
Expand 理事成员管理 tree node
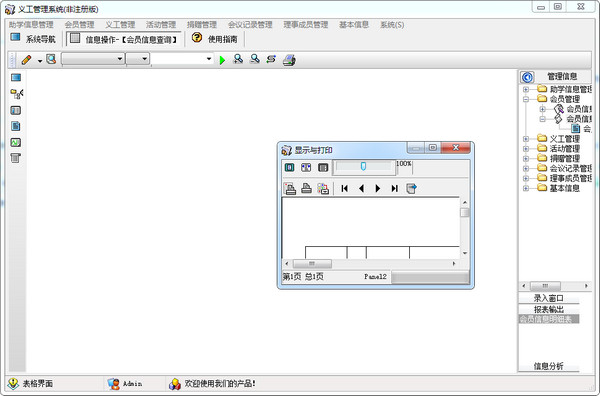526,179
